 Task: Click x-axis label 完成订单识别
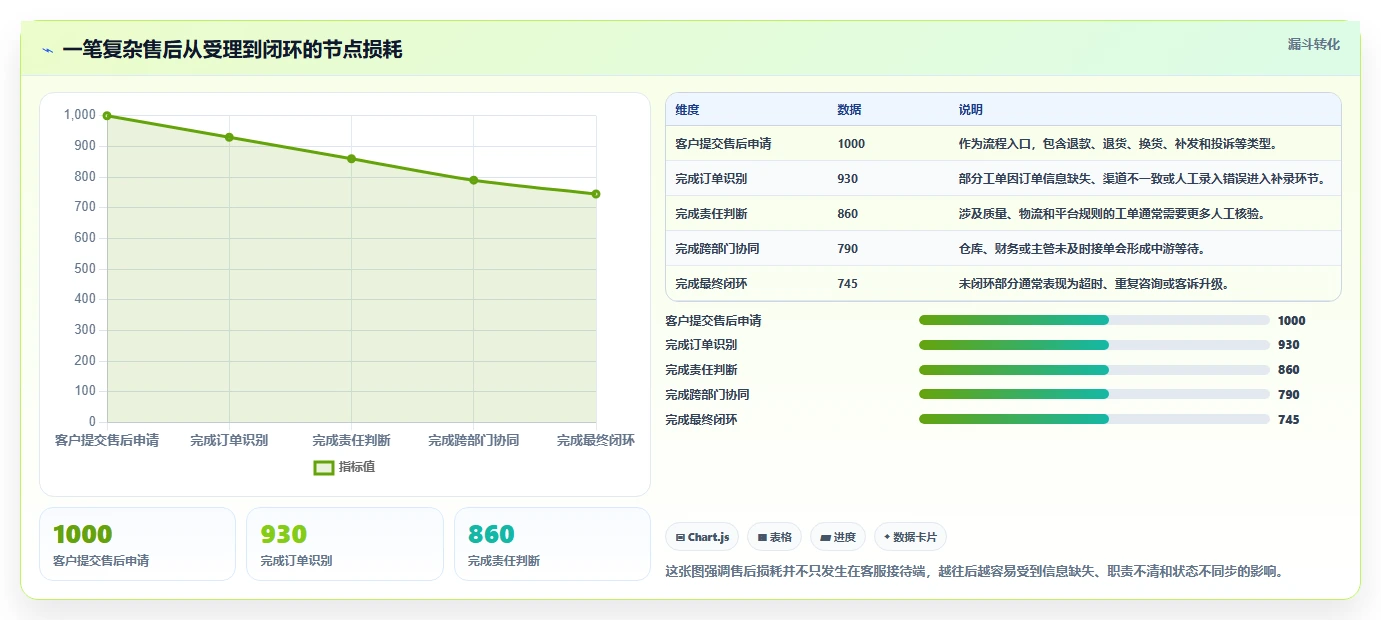[x=229, y=441]
